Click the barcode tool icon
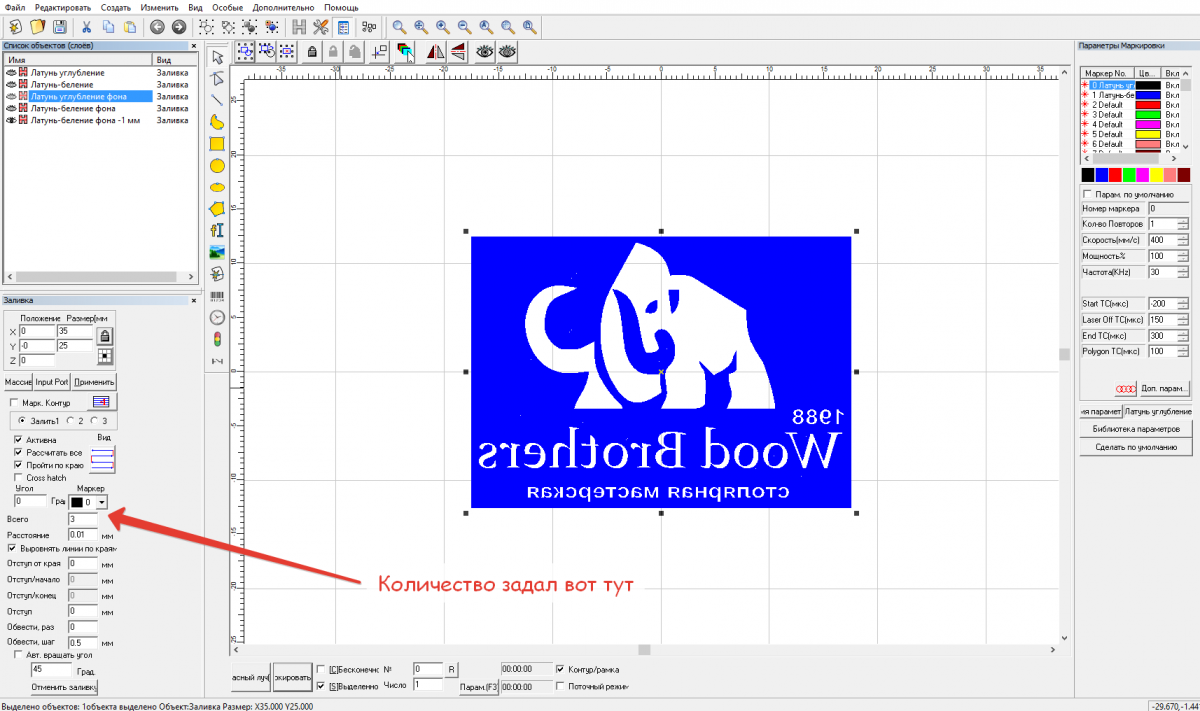1200x711 pixels. click(x=217, y=296)
